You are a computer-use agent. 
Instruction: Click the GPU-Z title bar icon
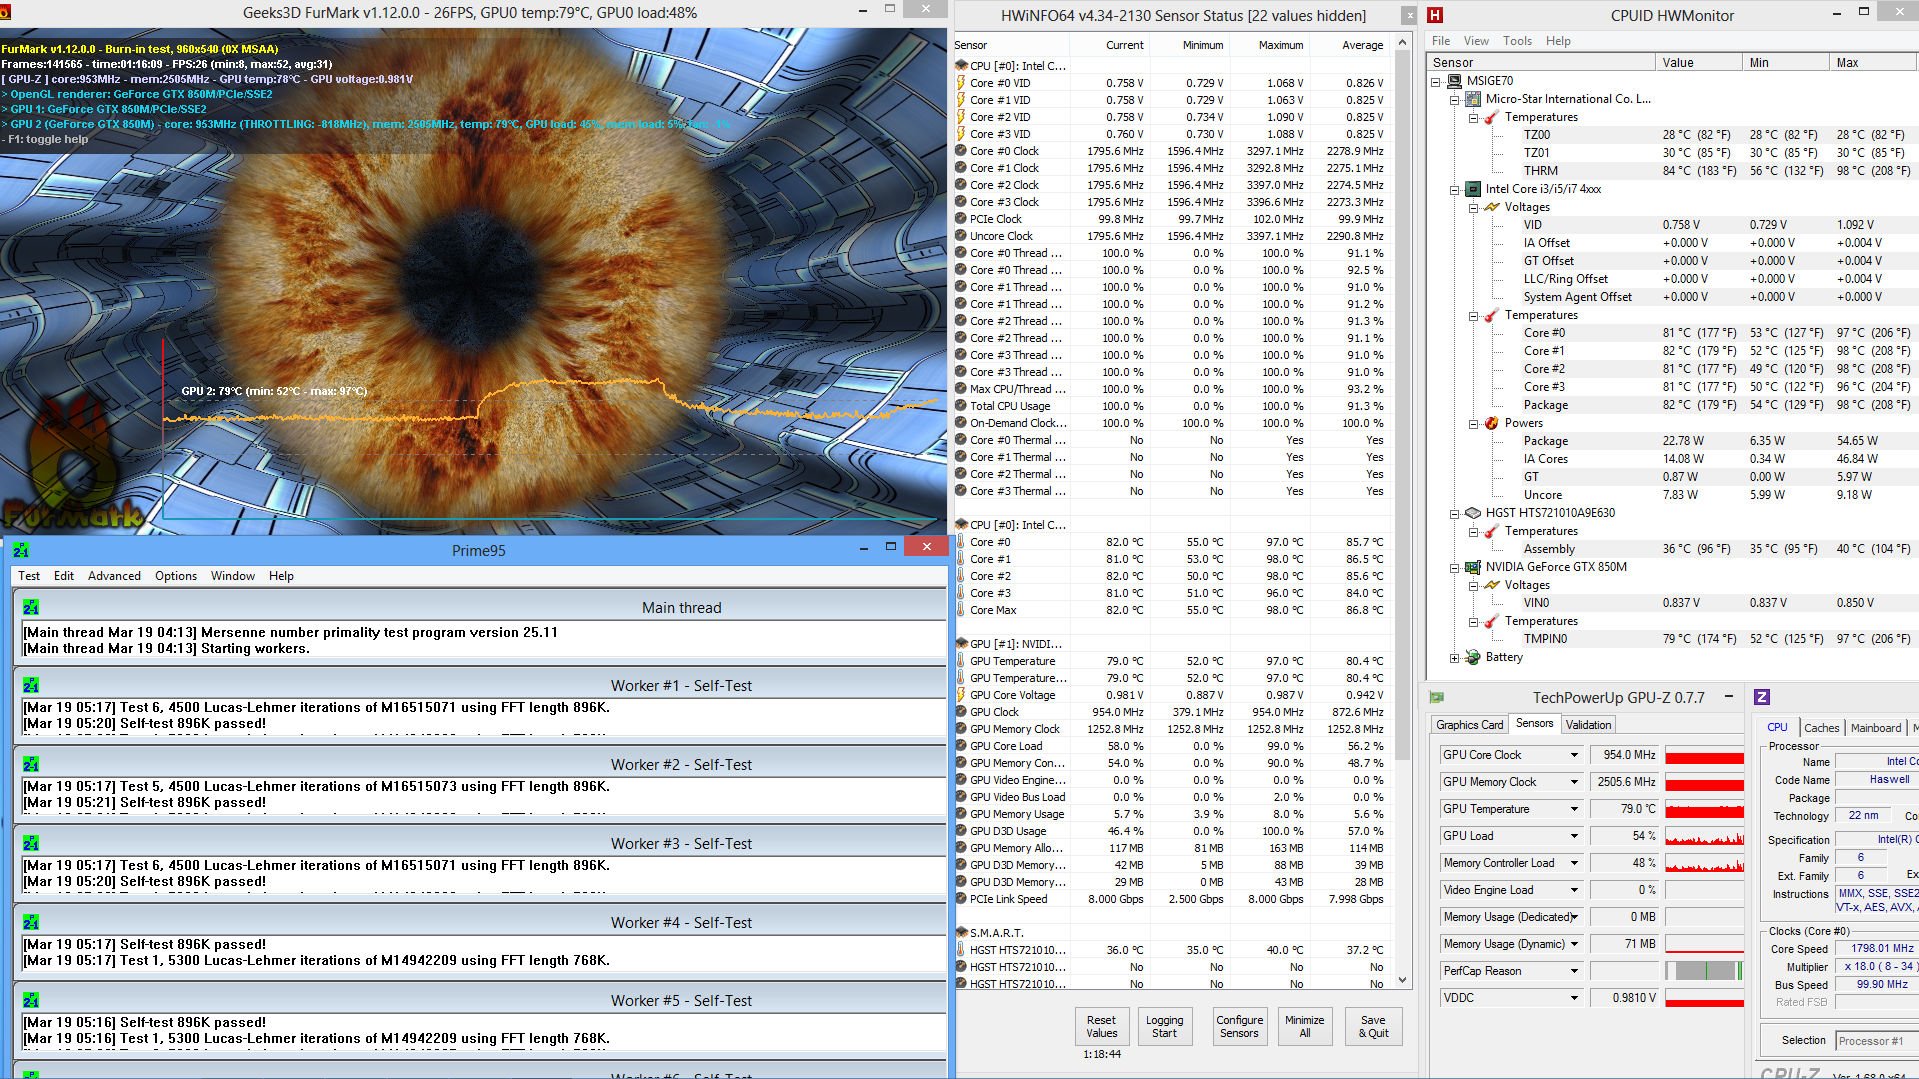click(1437, 697)
